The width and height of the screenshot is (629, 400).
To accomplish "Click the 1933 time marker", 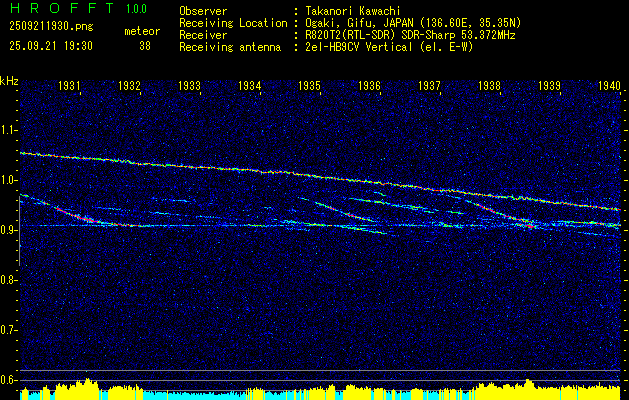I will (x=190, y=85).
